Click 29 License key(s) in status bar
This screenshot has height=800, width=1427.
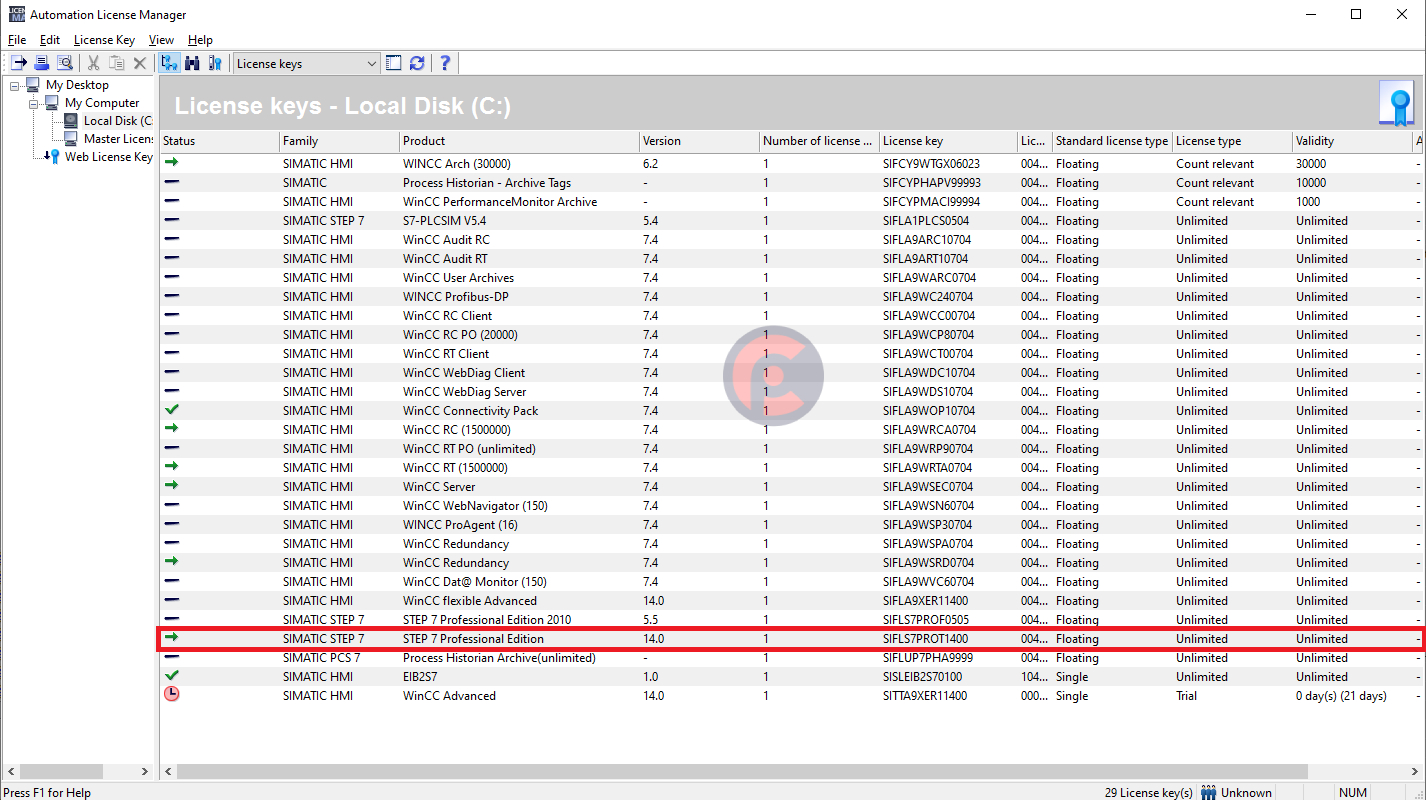pyautogui.click(x=1148, y=793)
